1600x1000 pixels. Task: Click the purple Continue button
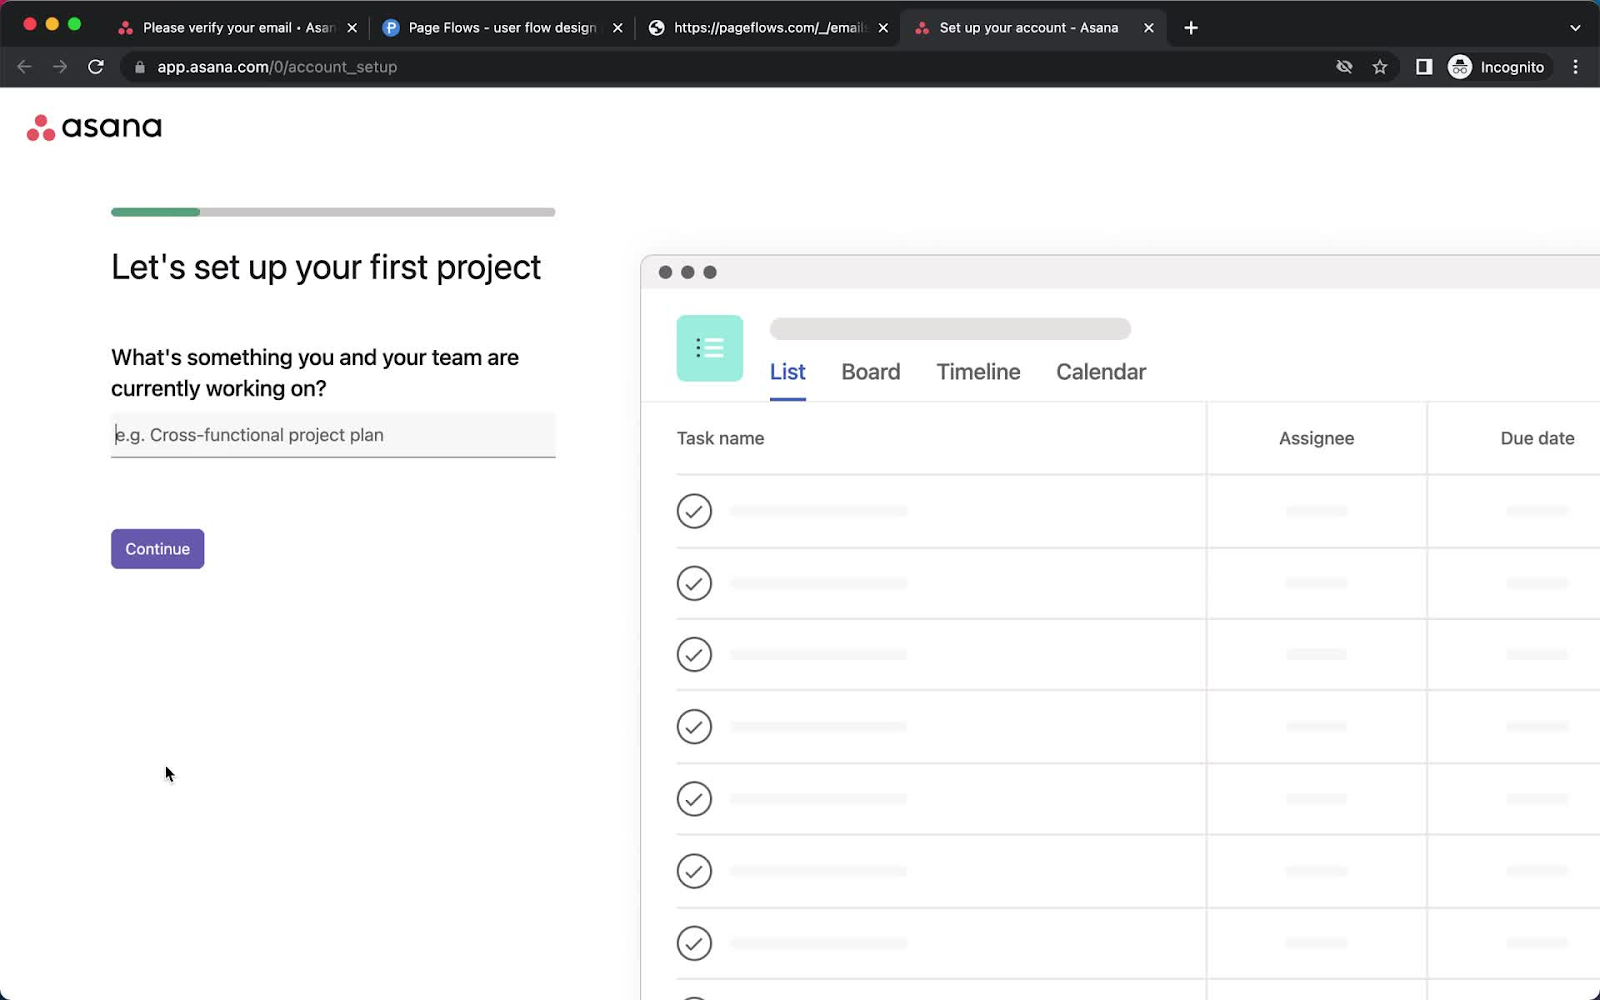pos(157,549)
